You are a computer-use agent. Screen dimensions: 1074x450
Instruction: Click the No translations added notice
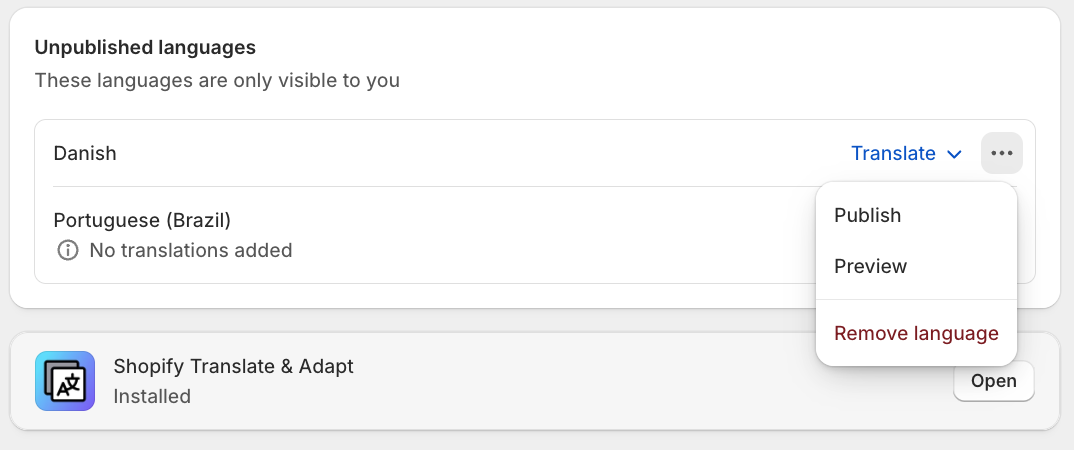click(x=190, y=250)
